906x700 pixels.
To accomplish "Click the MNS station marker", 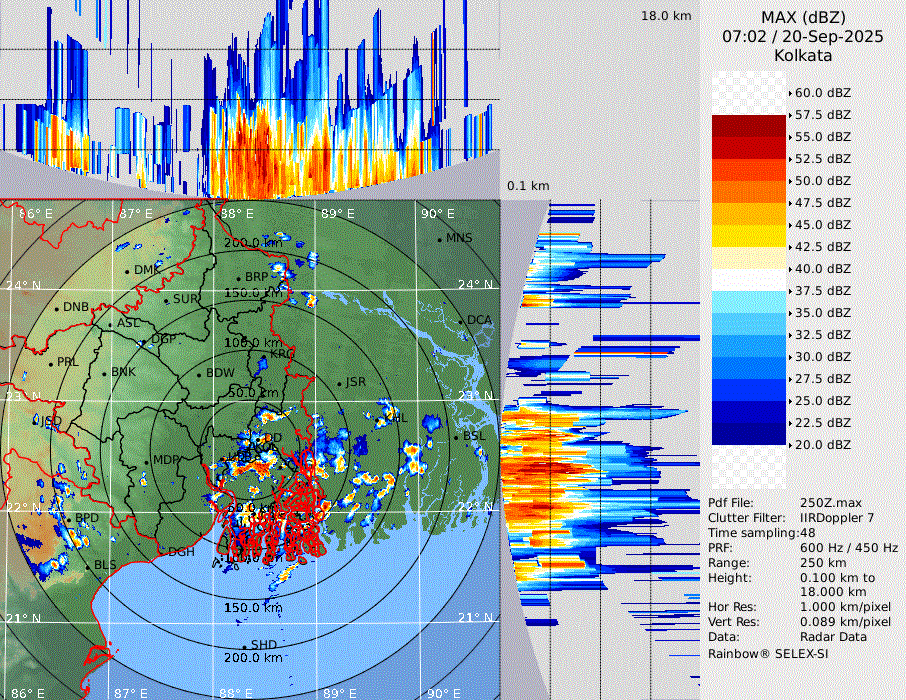I will pos(440,239).
